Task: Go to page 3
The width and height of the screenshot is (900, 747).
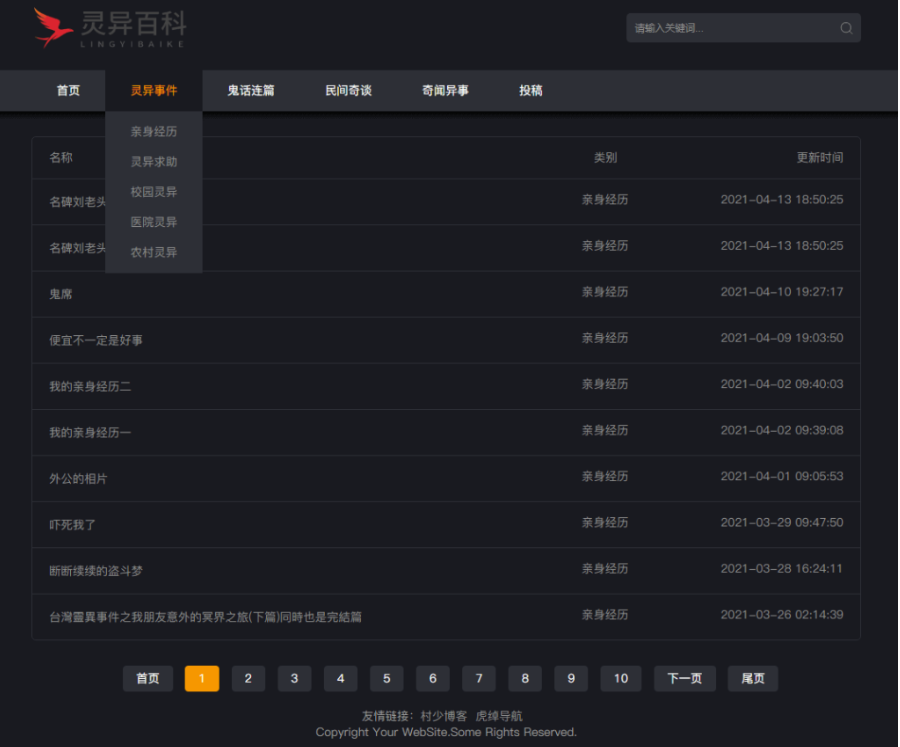Action: coord(294,679)
